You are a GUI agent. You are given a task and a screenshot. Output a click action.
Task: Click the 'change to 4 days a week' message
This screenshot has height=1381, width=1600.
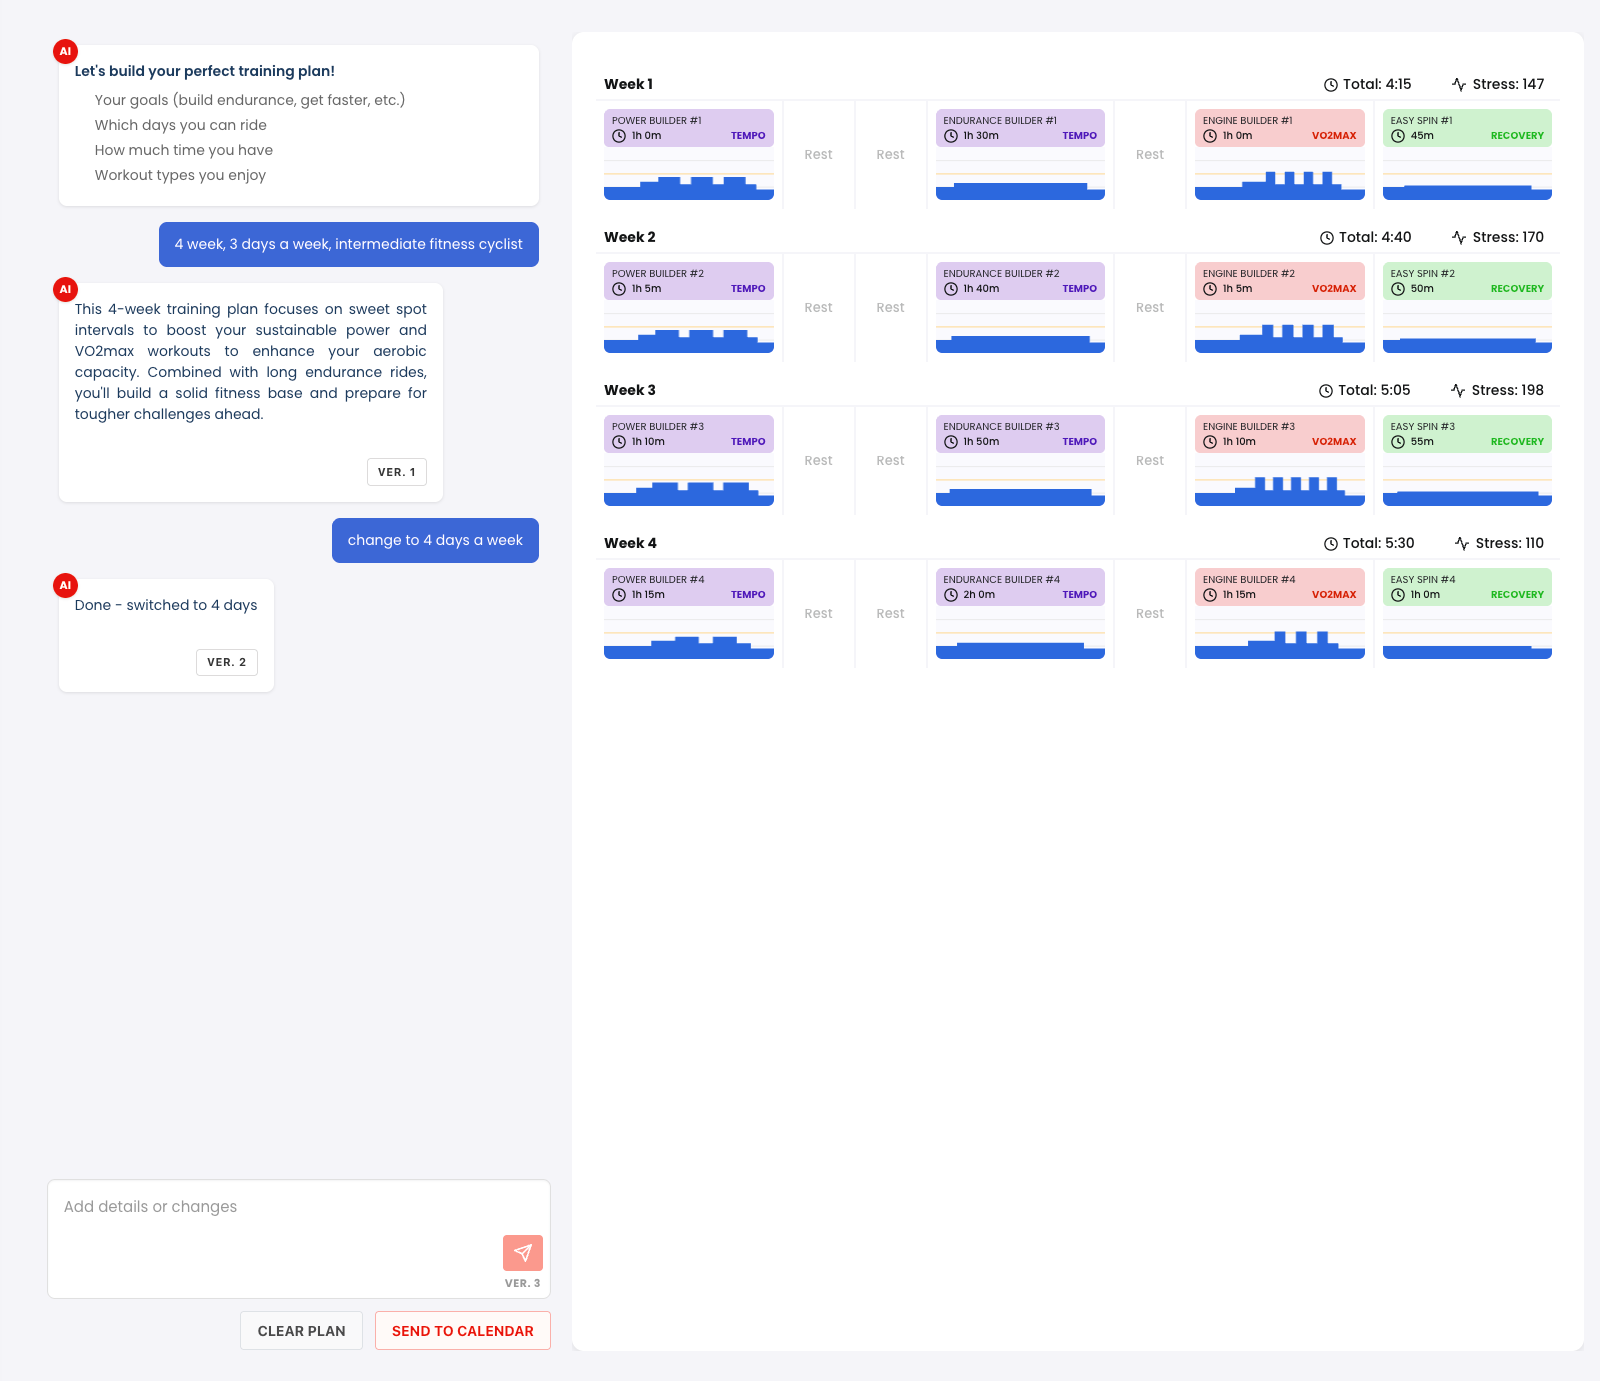coord(435,541)
